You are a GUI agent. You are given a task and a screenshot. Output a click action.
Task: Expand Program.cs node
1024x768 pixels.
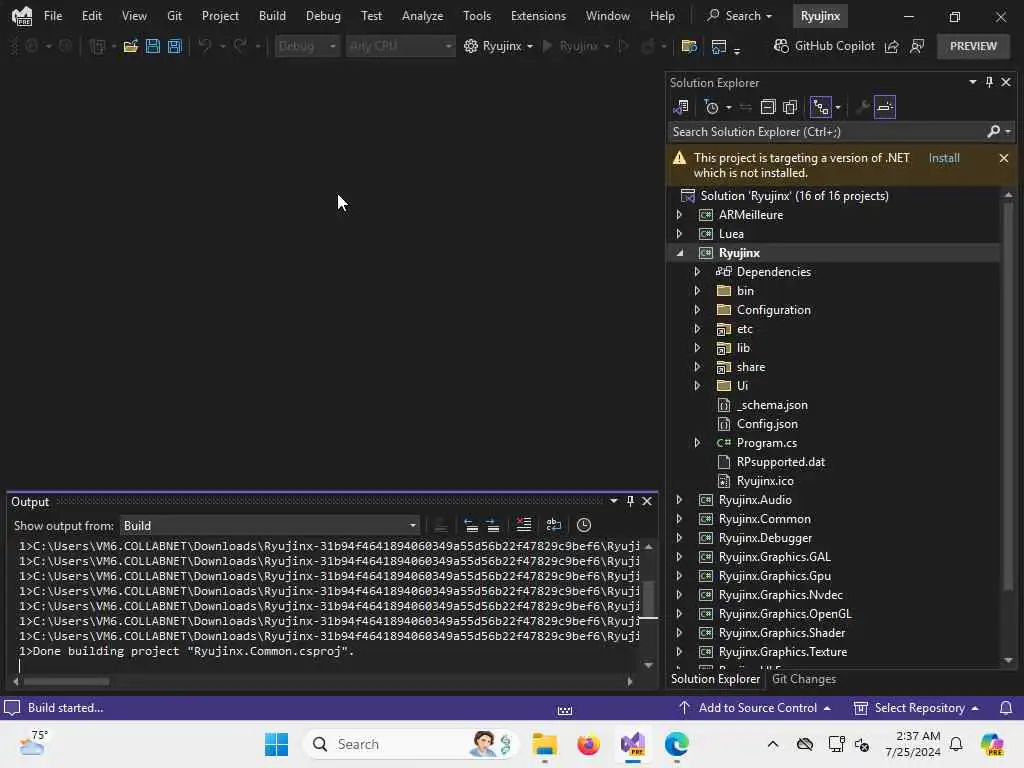(697, 443)
